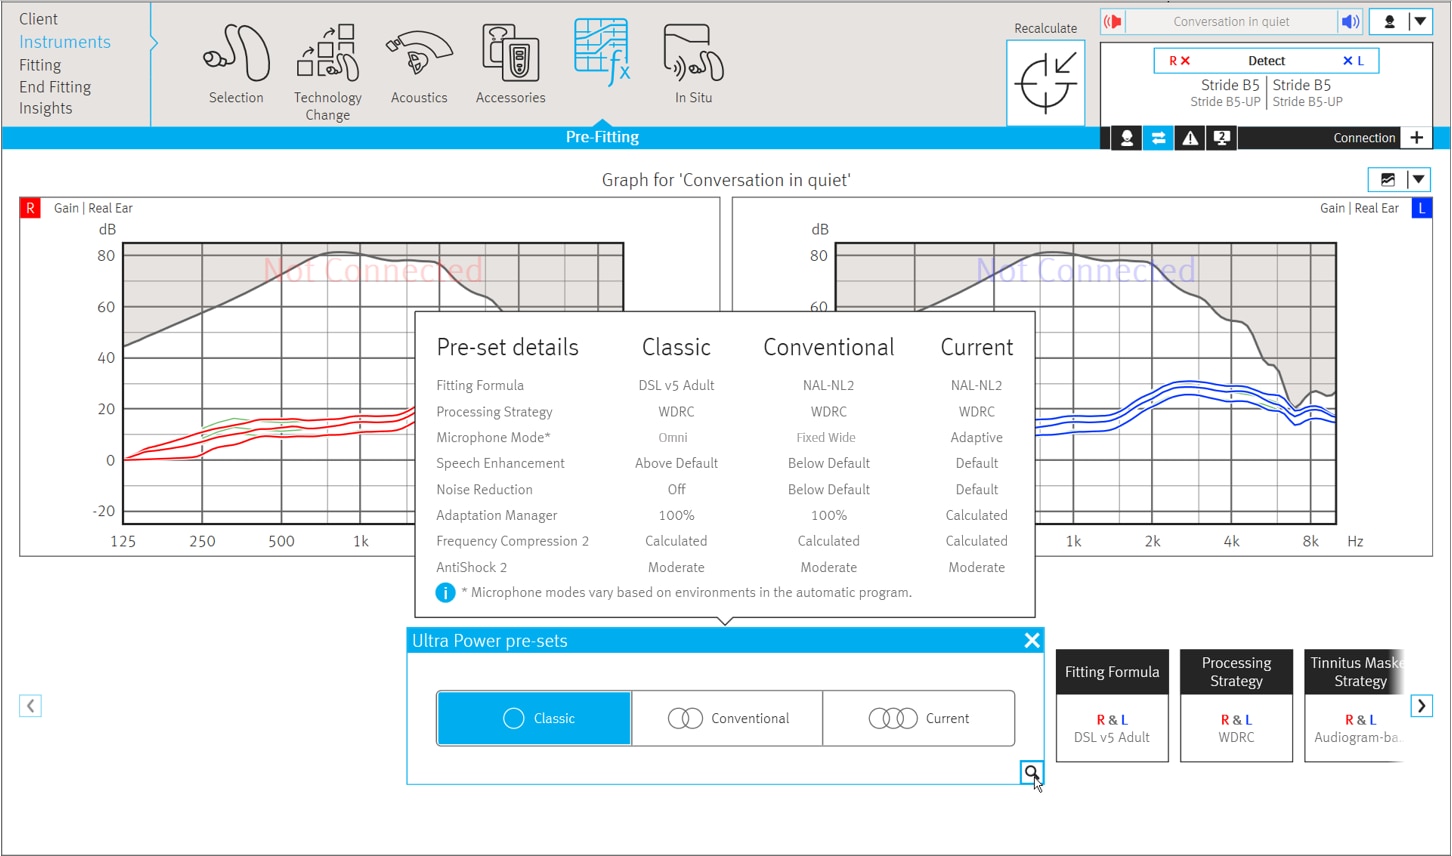Open the End Fitting menu section

[x=55, y=87]
